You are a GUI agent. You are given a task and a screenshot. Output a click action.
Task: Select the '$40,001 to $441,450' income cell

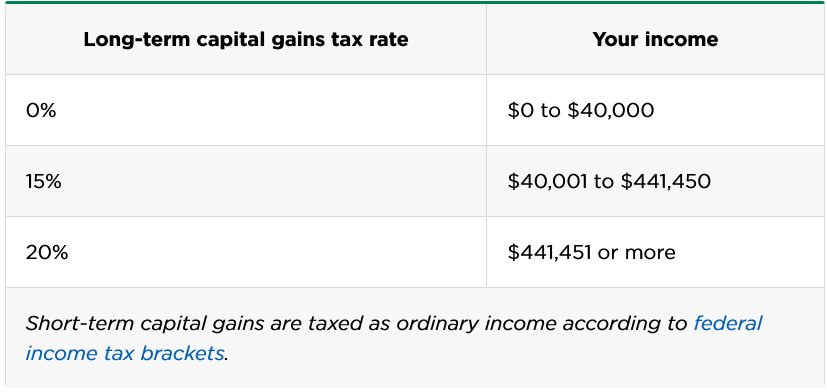[x=656, y=181]
